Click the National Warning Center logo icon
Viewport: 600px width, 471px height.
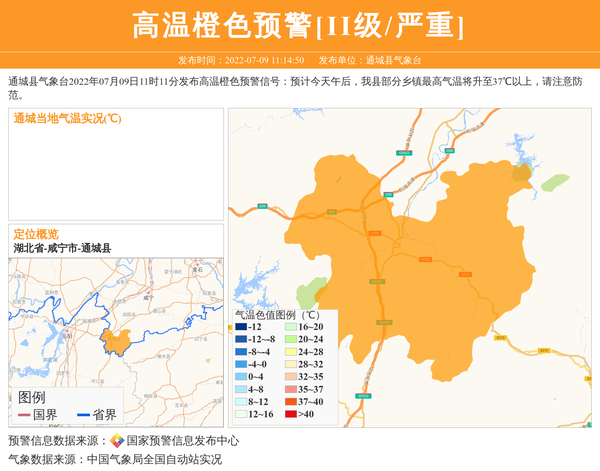coord(117,440)
